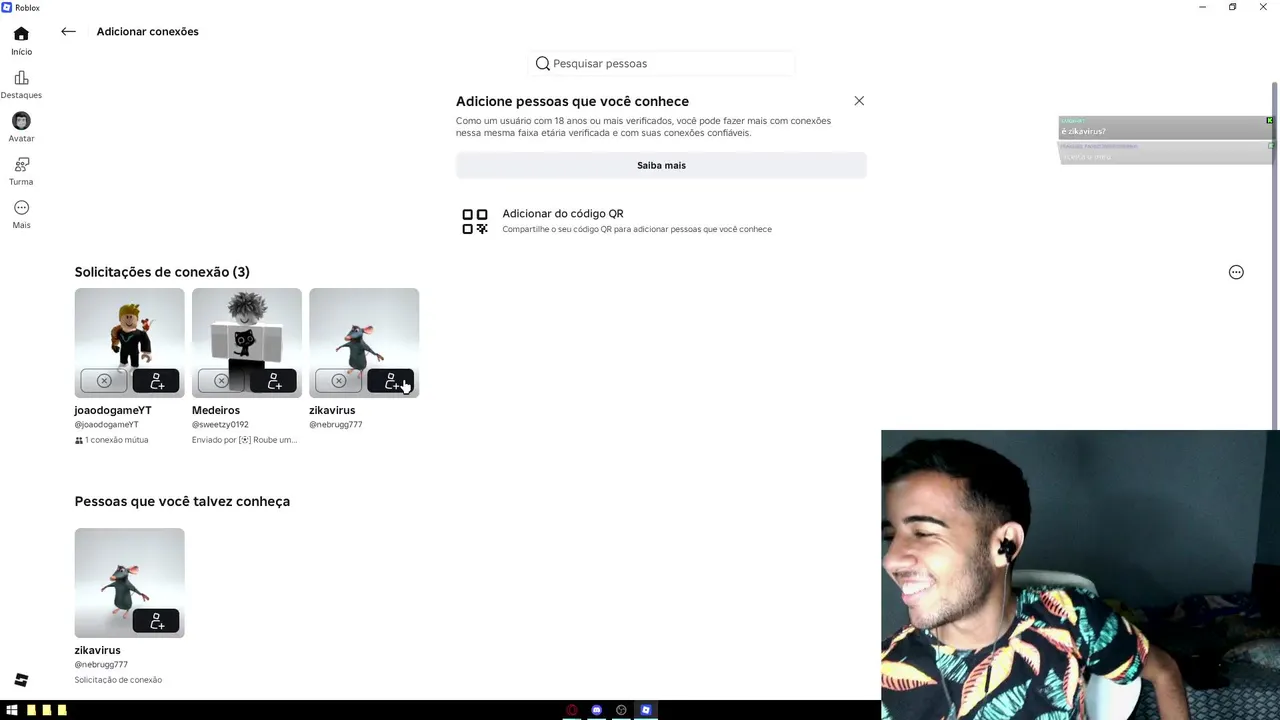This screenshot has width=1280, height=720.
Task: Accept Medeiros's connection request
Action: pyautogui.click(x=273, y=381)
